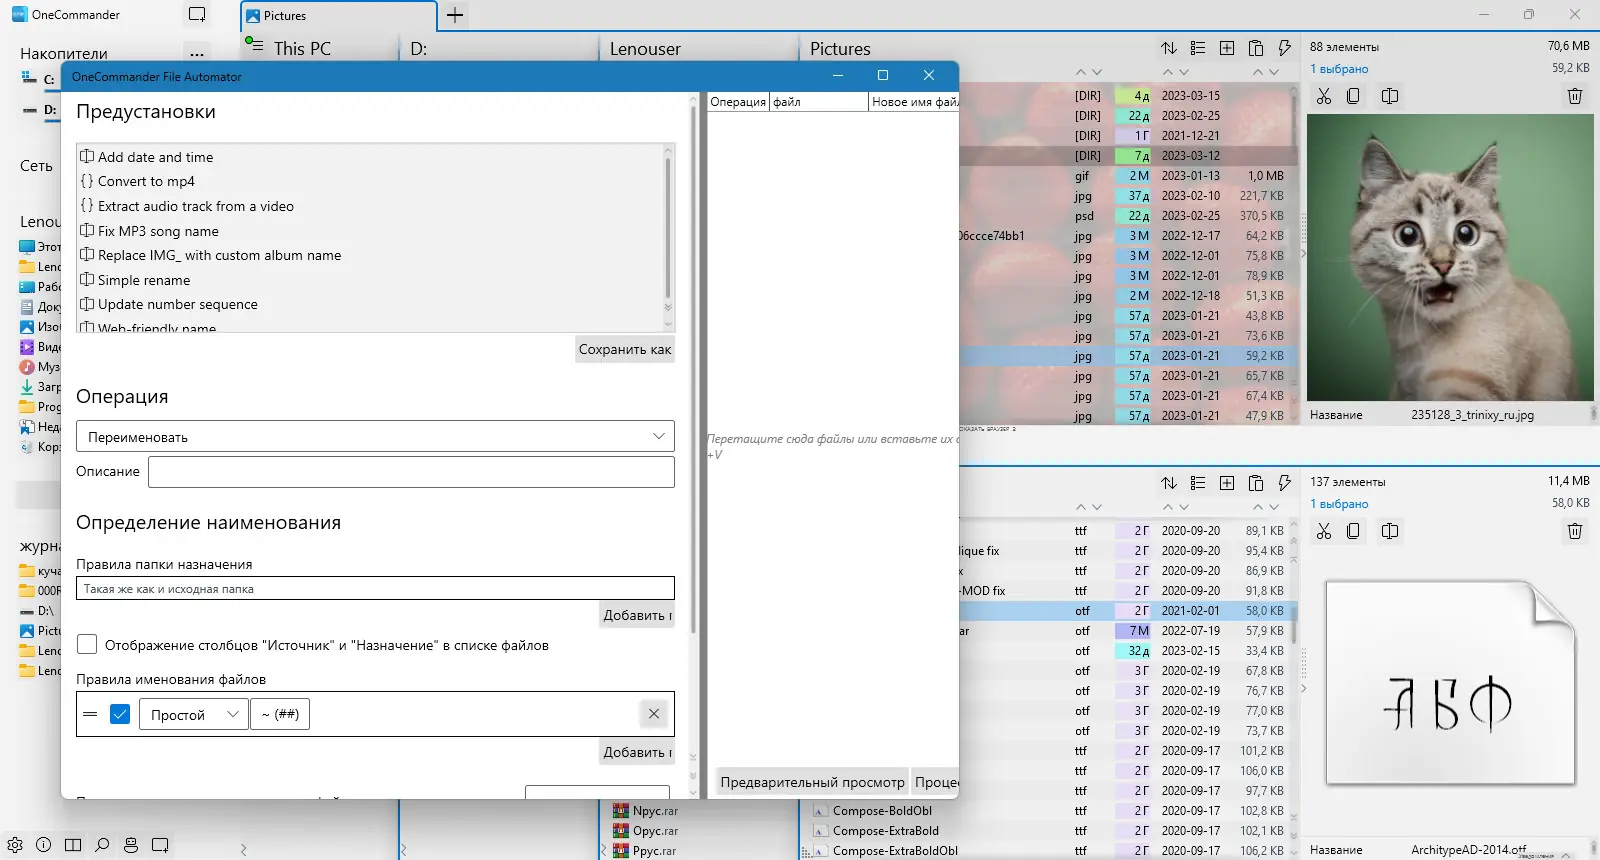Click the Описание text field
This screenshot has width=1600, height=860.
coord(411,472)
